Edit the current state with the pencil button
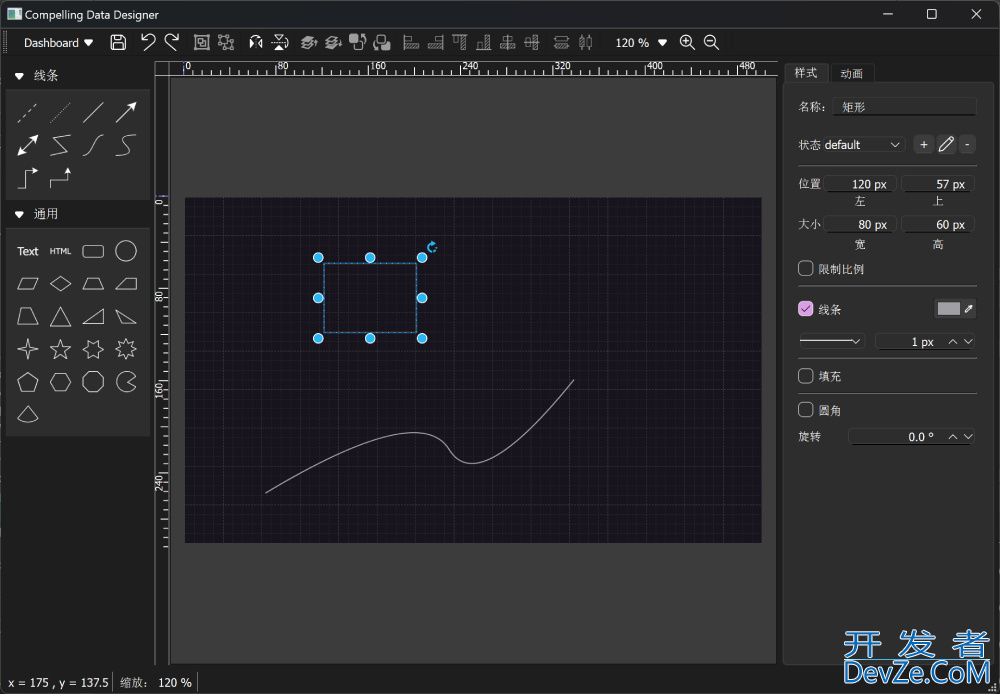This screenshot has height=694, width=1000. click(946, 145)
